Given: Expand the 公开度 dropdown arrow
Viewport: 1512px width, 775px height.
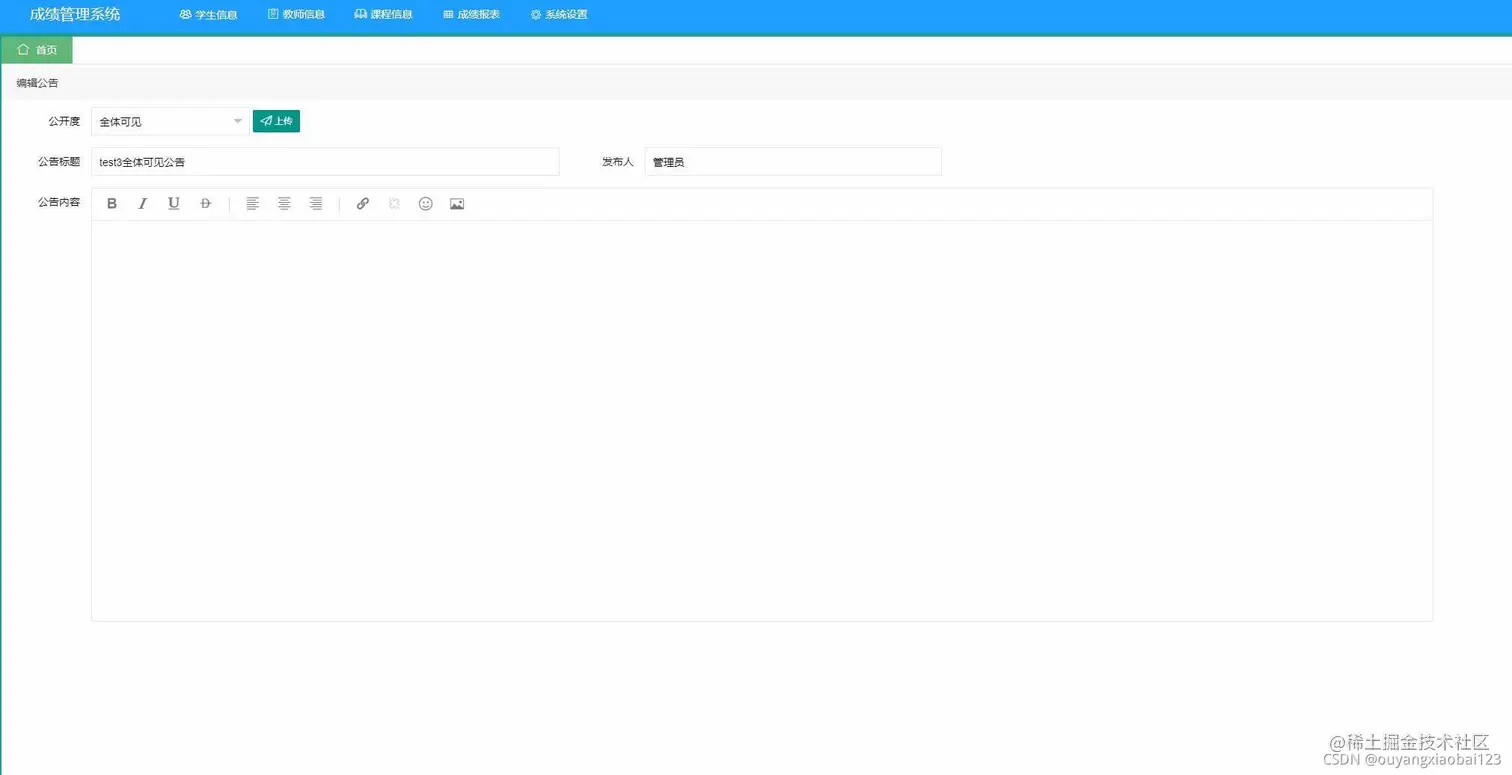Looking at the screenshot, I should pyautogui.click(x=238, y=122).
